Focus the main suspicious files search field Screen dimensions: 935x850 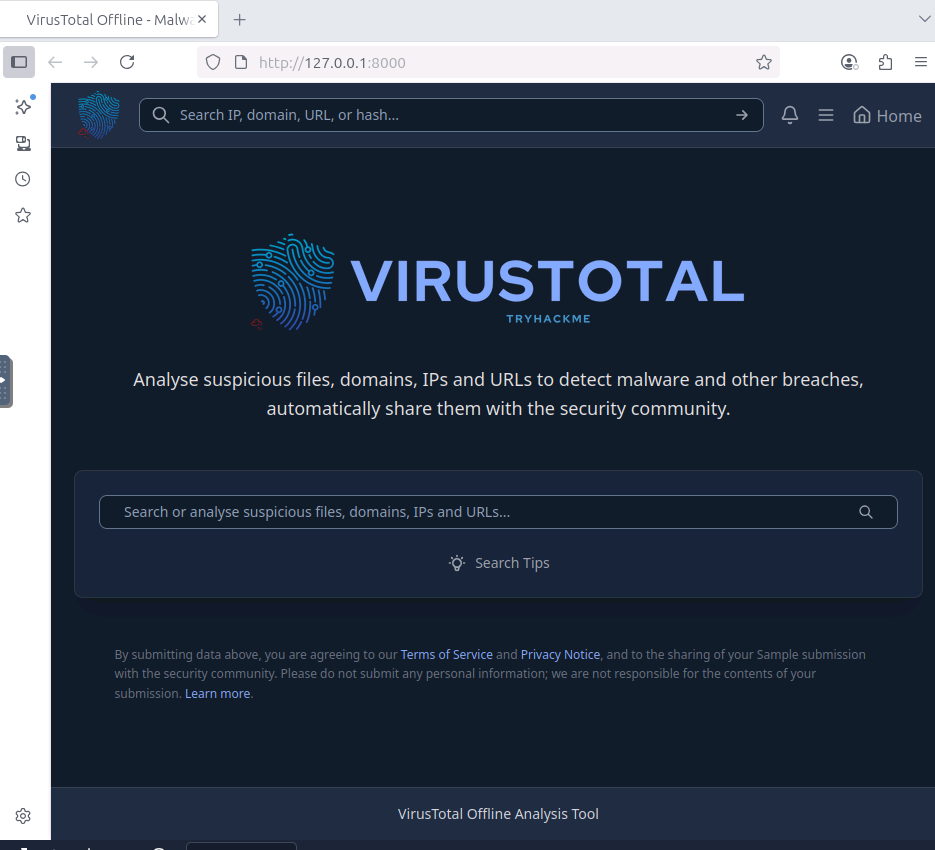click(x=480, y=512)
